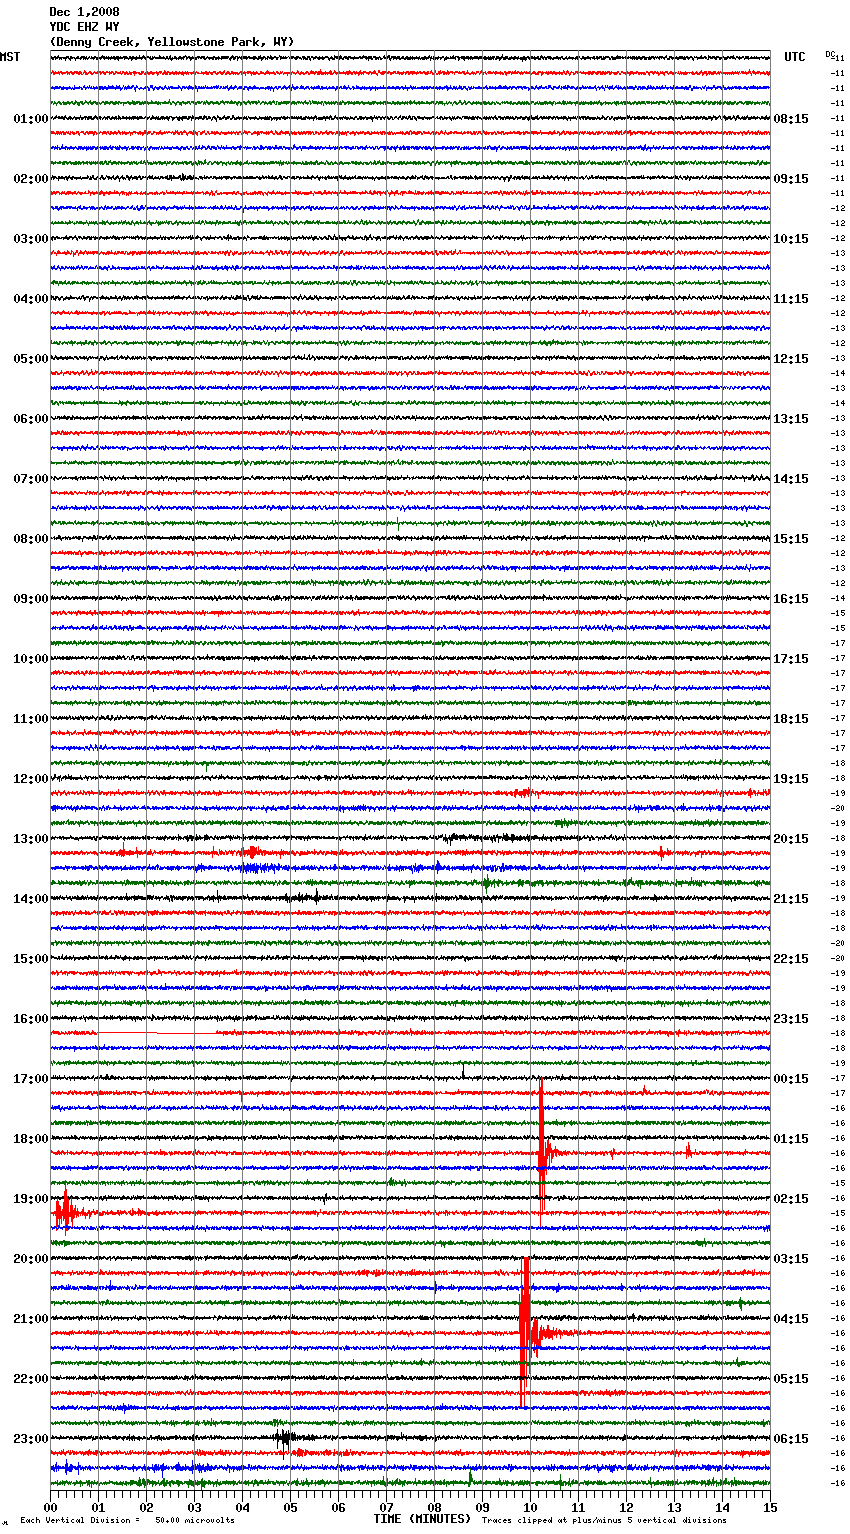Click the date header 'Dec 1,2008'
850x1534 pixels.
click(84, 12)
